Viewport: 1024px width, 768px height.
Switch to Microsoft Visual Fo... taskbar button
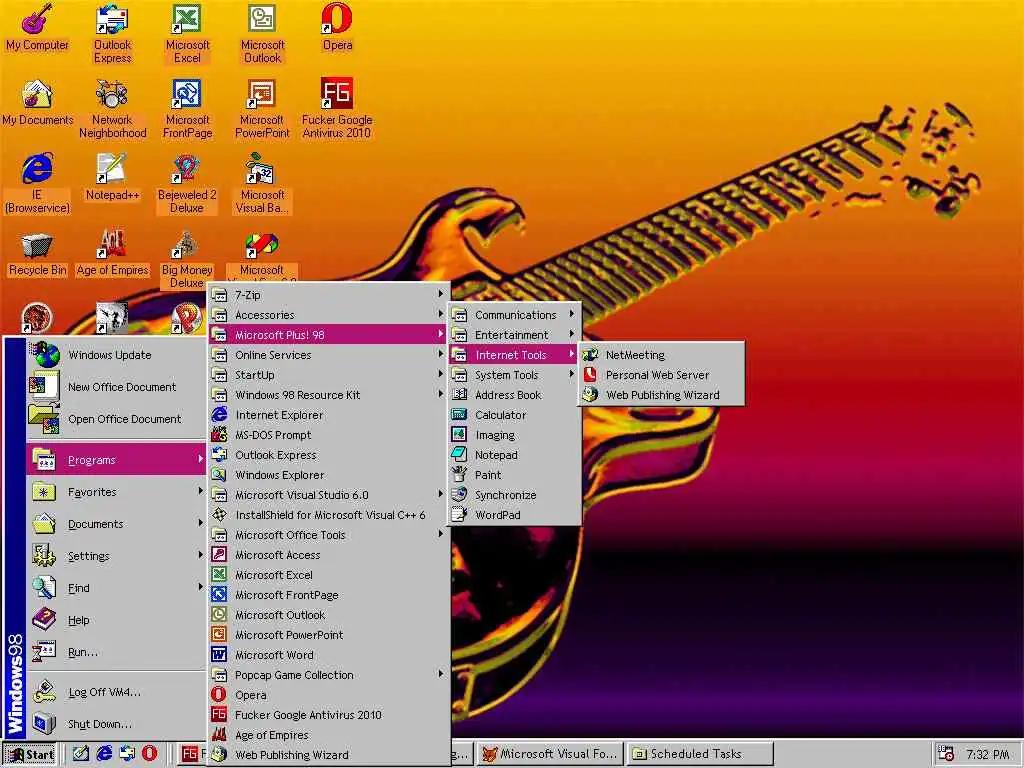coord(550,754)
